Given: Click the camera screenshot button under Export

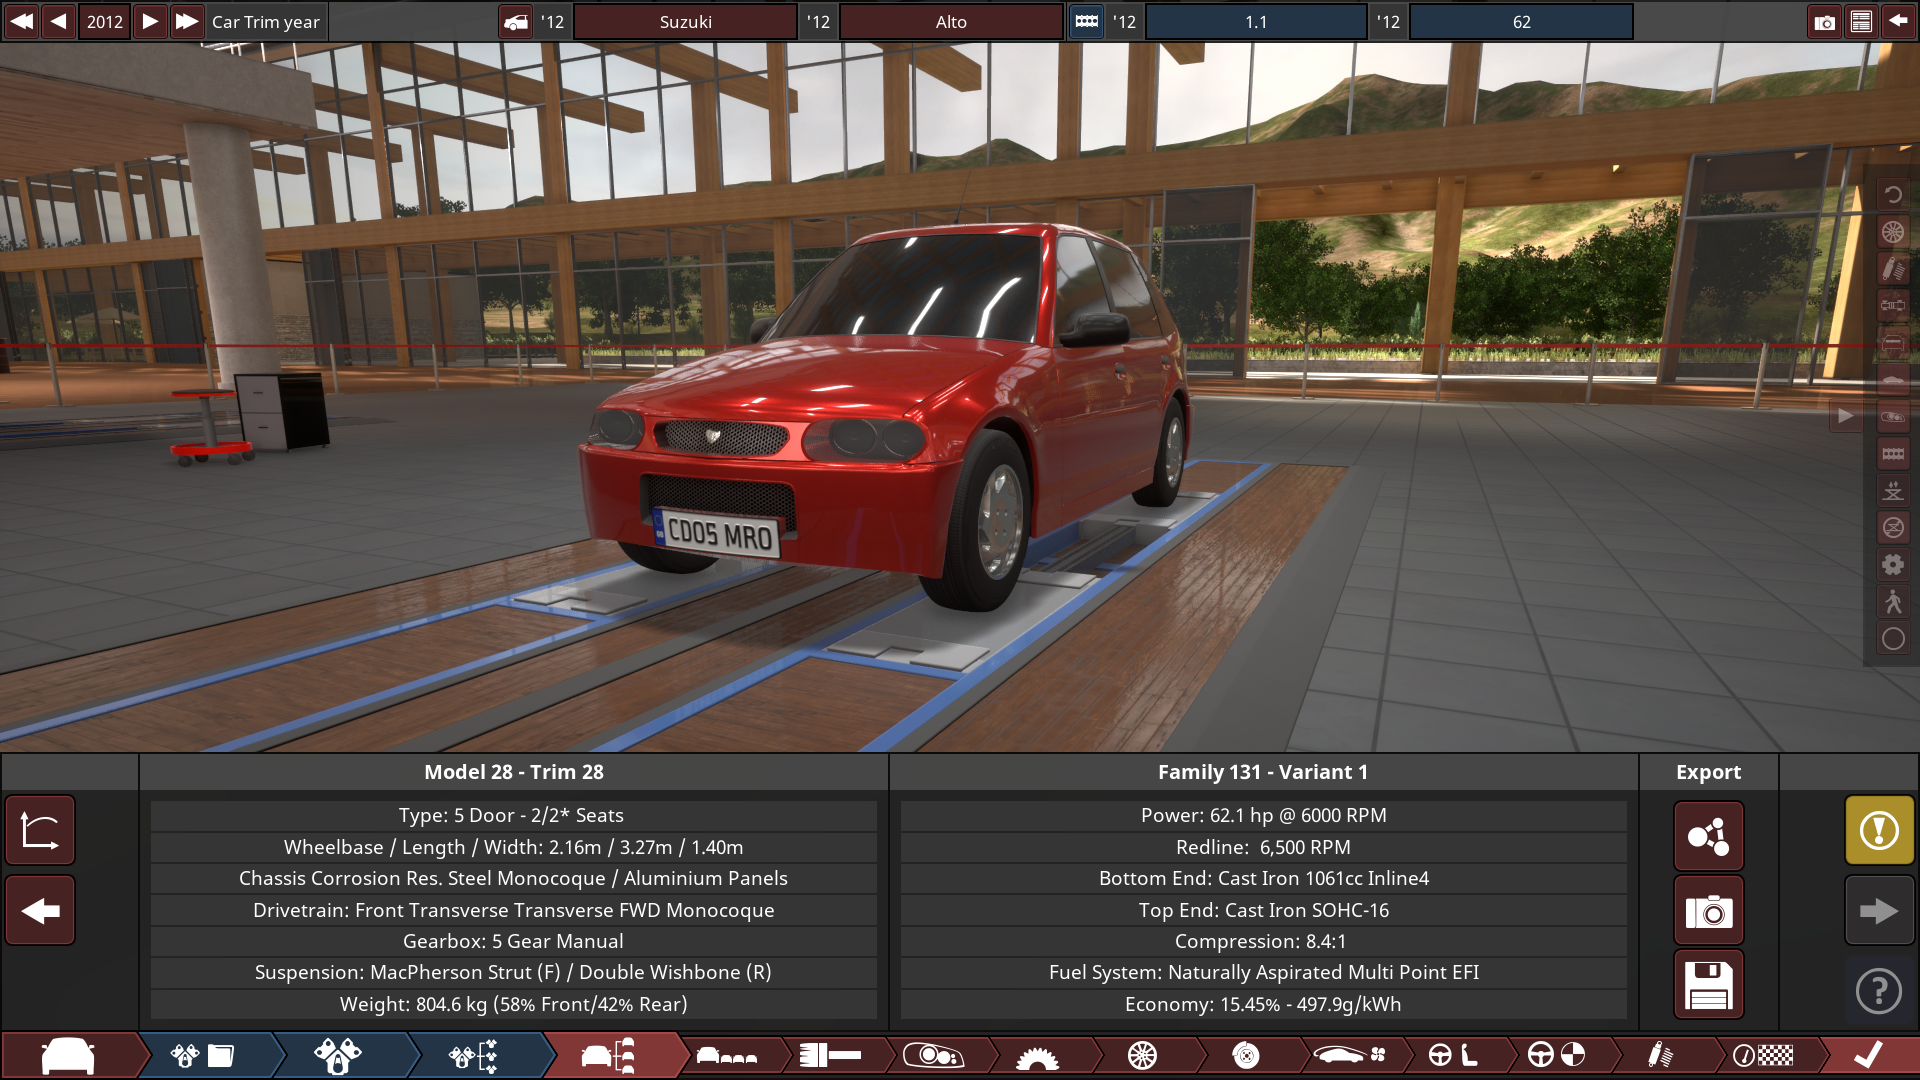Looking at the screenshot, I should [1708, 911].
